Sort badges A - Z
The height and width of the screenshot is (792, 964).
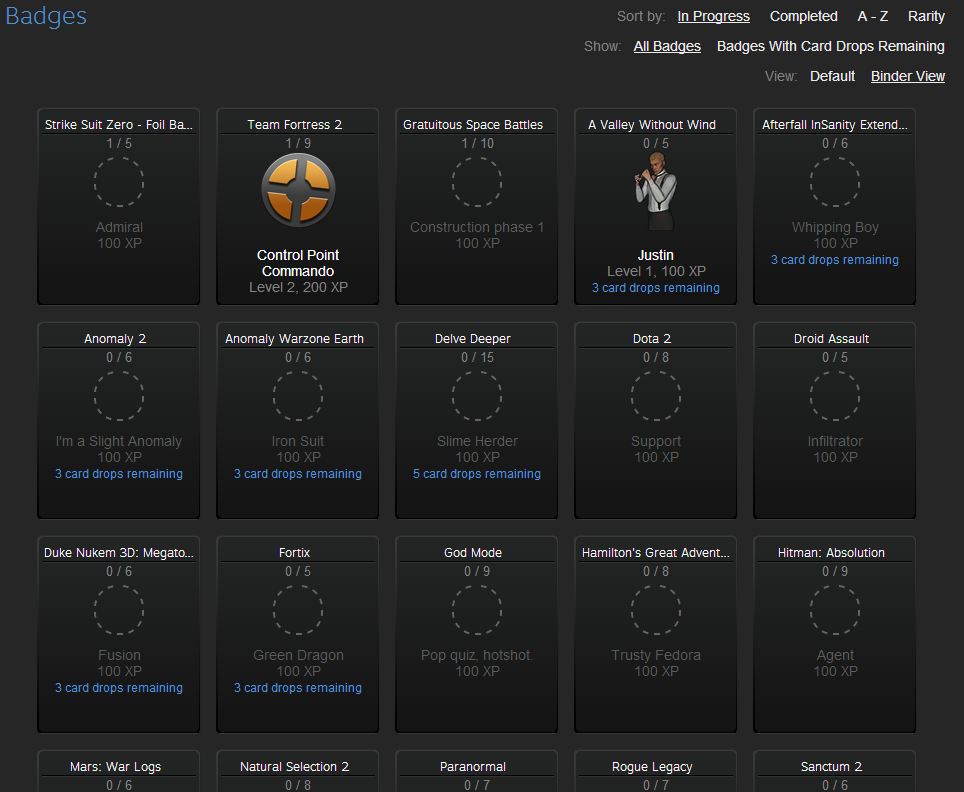click(873, 17)
